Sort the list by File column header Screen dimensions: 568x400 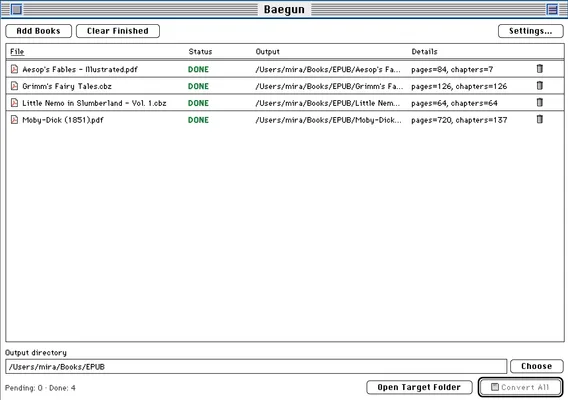[17, 51]
